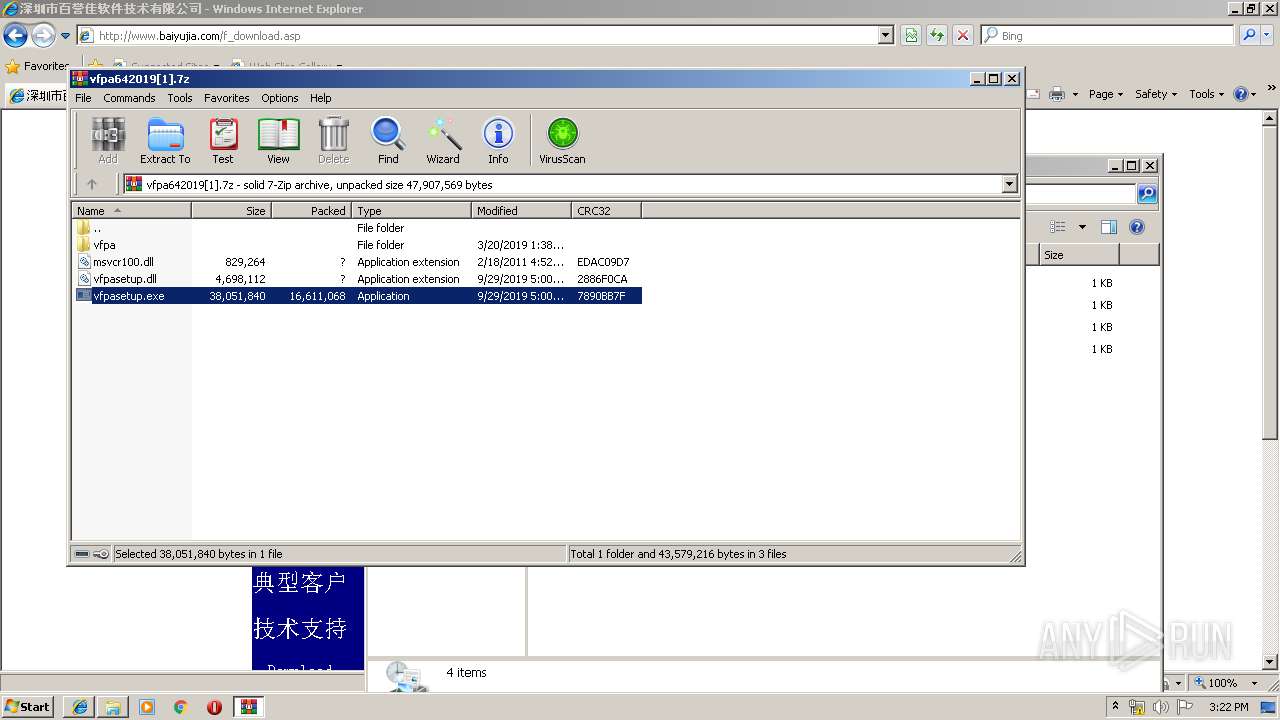Open the IE address bar dropdown
1280x720 pixels.
pyautogui.click(x=885, y=36)
